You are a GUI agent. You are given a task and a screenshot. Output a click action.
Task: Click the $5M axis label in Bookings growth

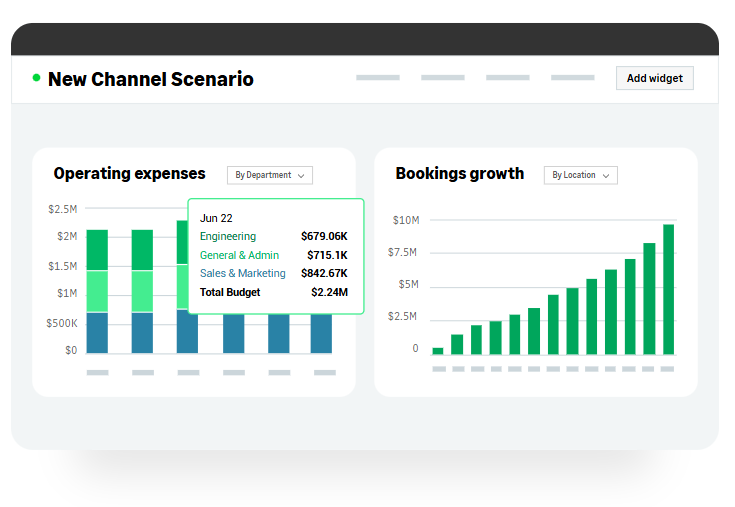point(408,284)
